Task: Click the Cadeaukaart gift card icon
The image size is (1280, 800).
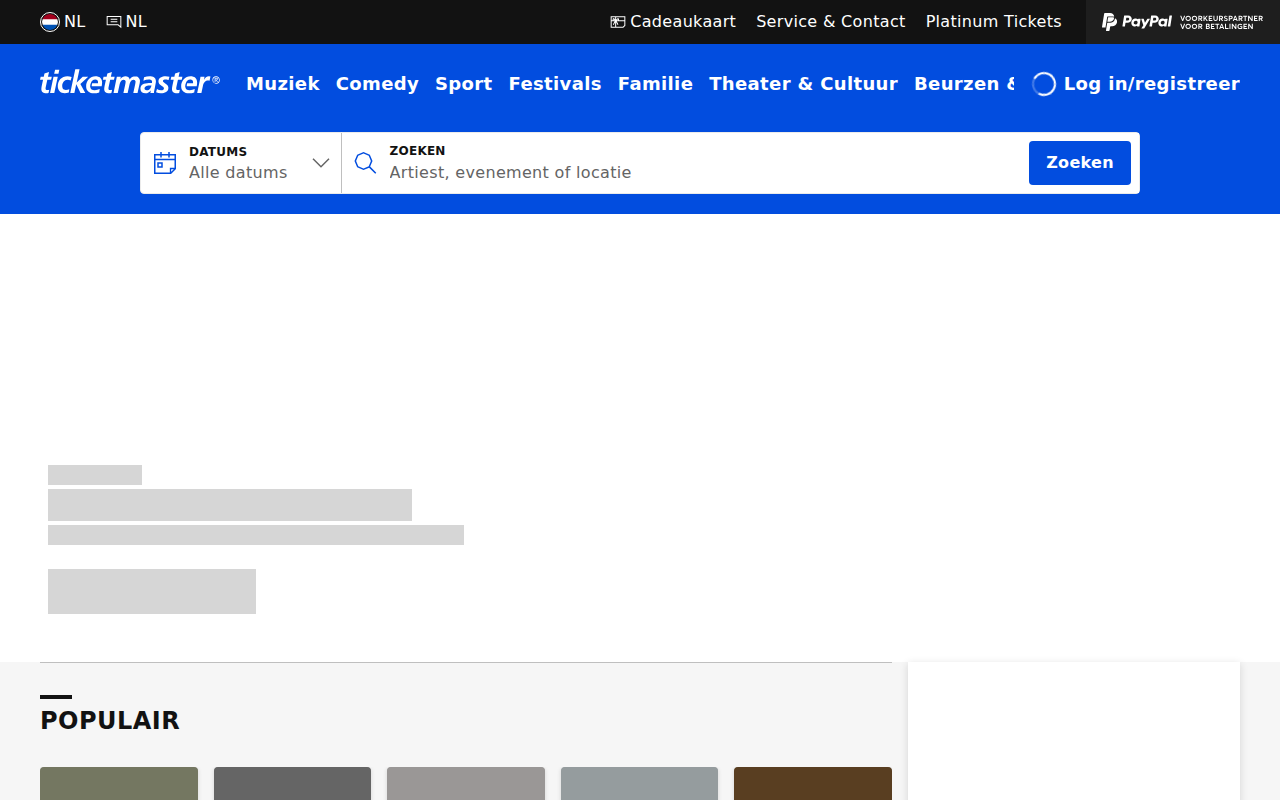Action: coord(618,22)
